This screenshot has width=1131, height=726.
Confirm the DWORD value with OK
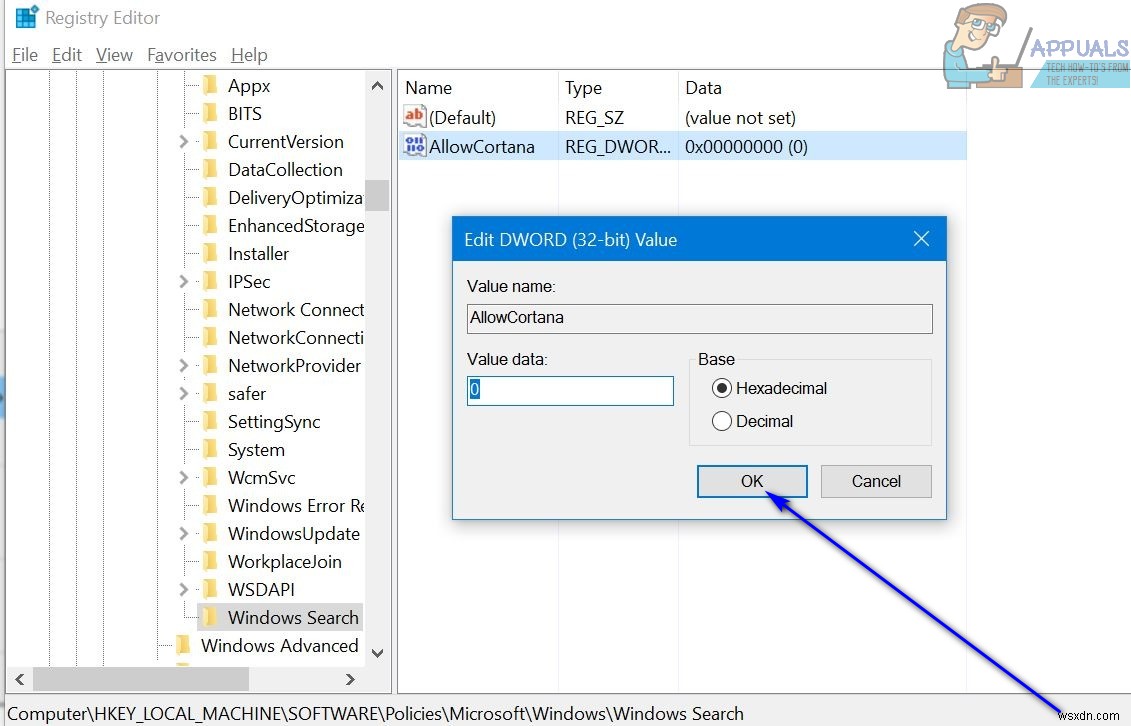(752, 481)
